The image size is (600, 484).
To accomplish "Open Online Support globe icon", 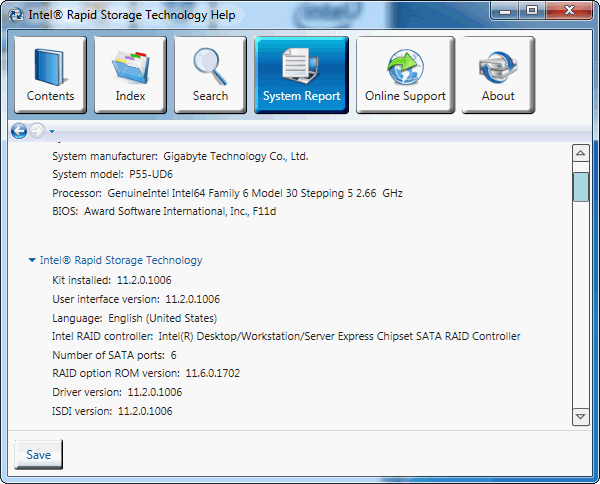I will pyautogui.click(x=405, y=75).
